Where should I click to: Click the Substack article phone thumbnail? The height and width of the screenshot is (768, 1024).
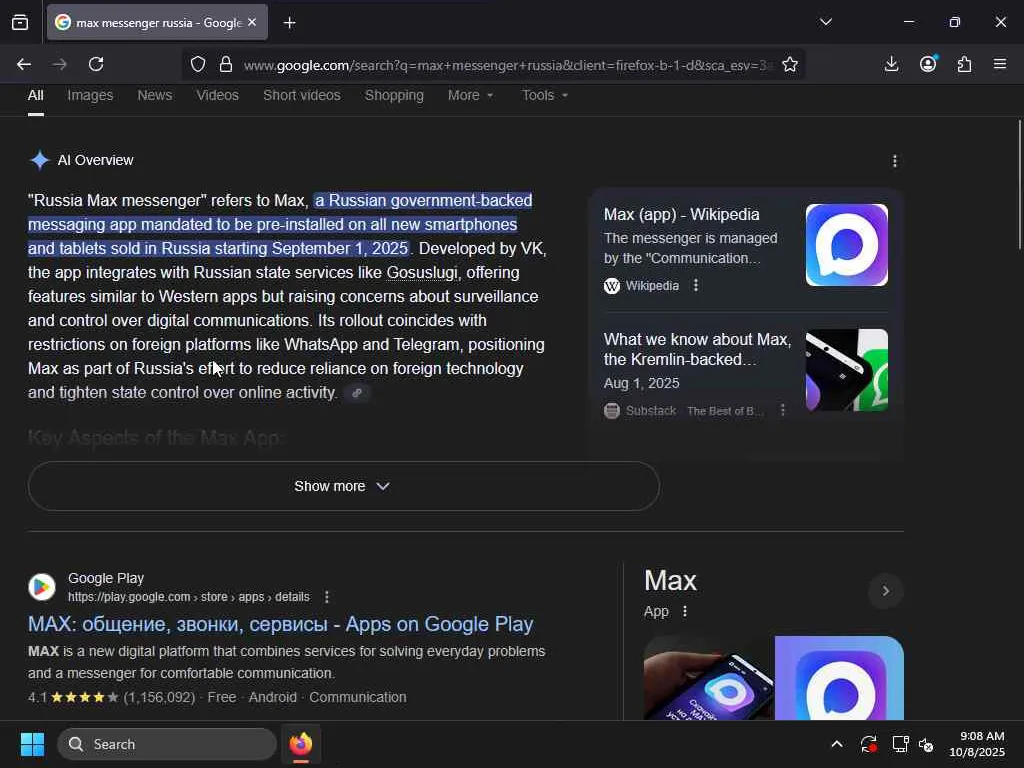[846, 370]
